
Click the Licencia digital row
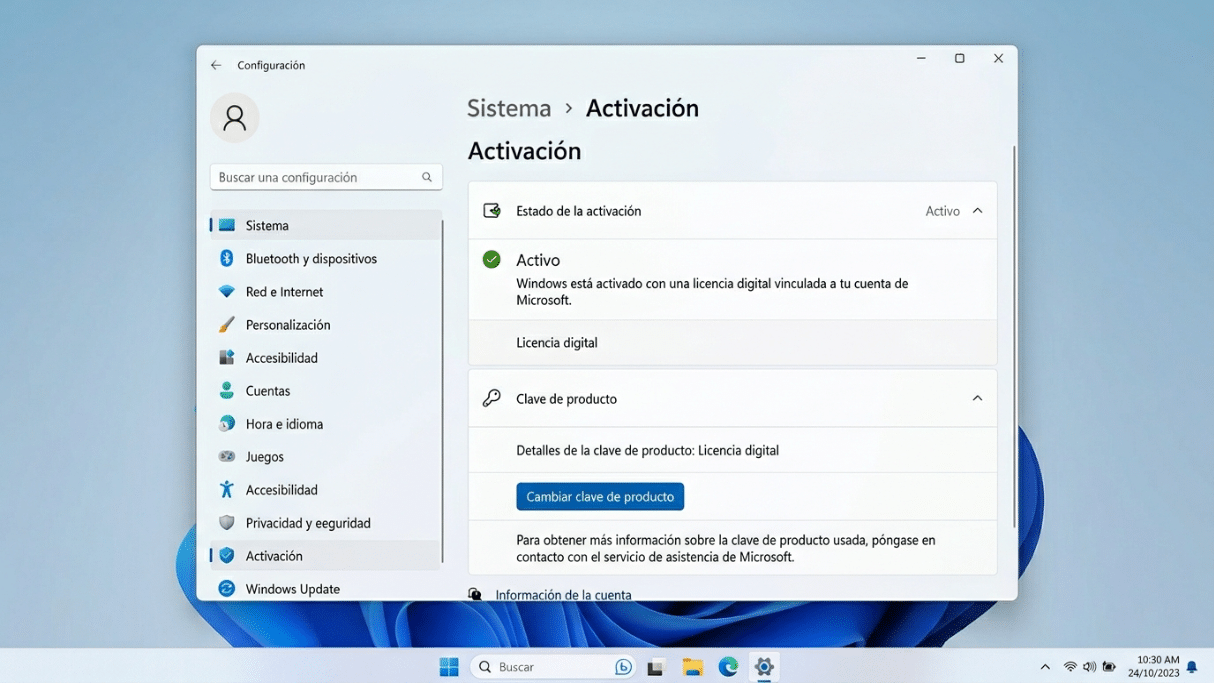click(732, 342)
